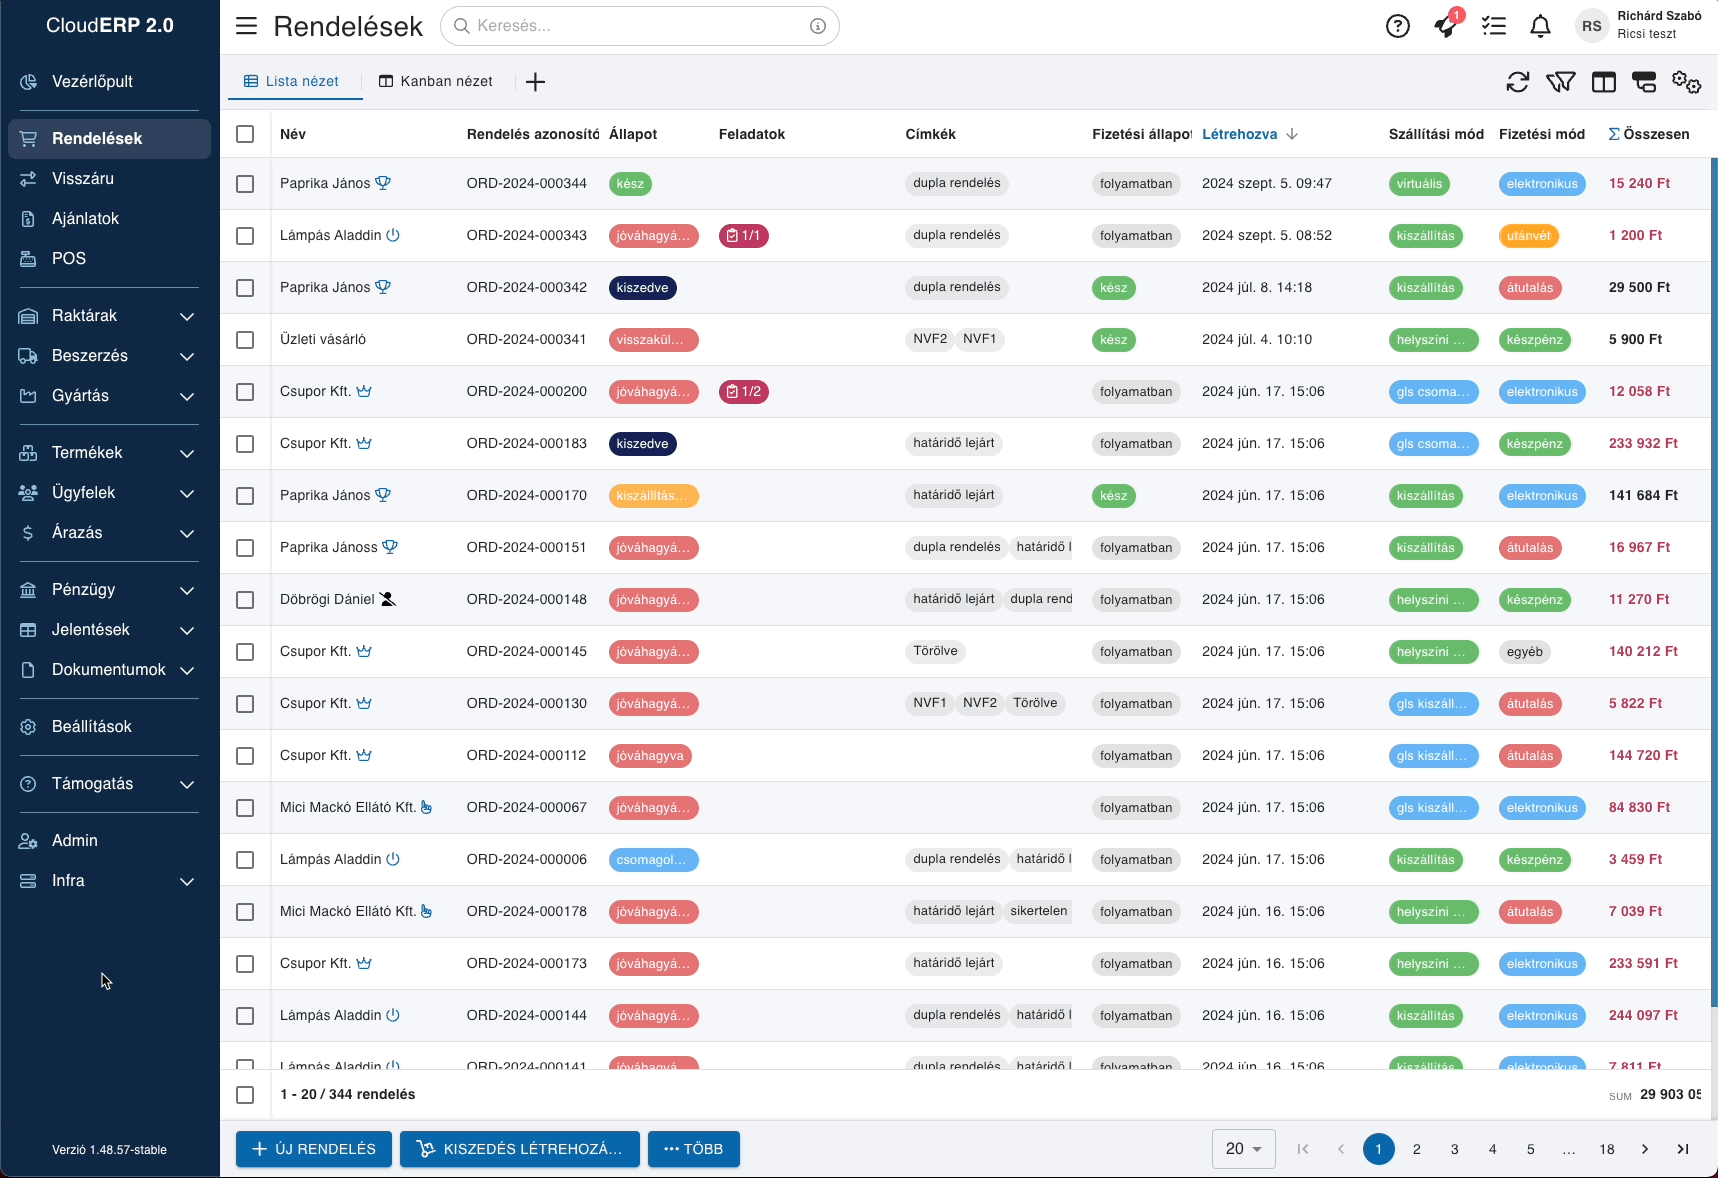Tick the checkbox for ORD-2024-000341 row
Image resolution: width=1718 pixels, height=1178 pixels.
245,340
